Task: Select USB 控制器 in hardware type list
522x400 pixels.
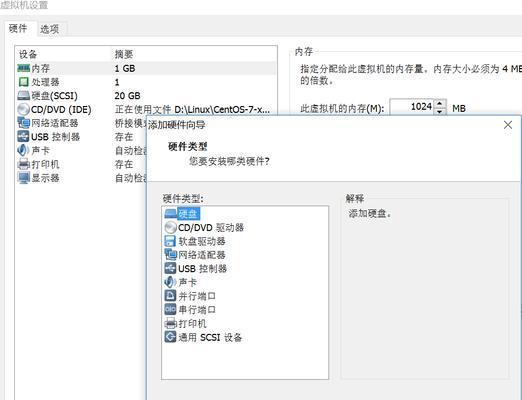Action: click(196, 269)
